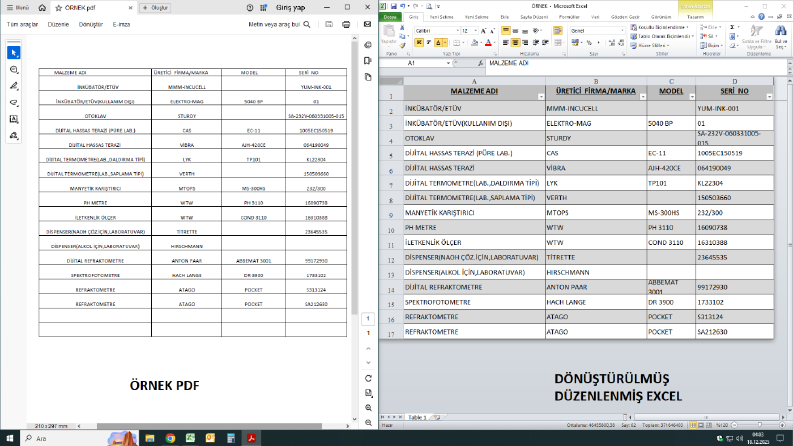793x446 pixels.
Task: Toggle align text left in Excel
Action: tap(506, 43)
